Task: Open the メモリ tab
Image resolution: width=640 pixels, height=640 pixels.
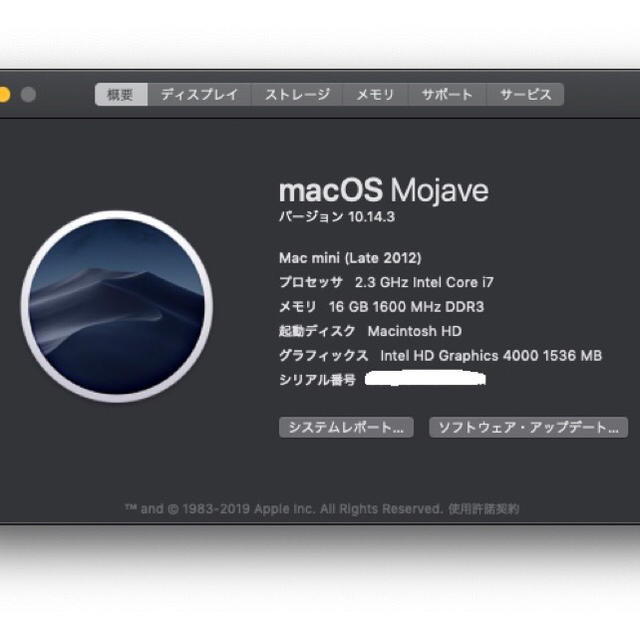Action: [375, 95]
